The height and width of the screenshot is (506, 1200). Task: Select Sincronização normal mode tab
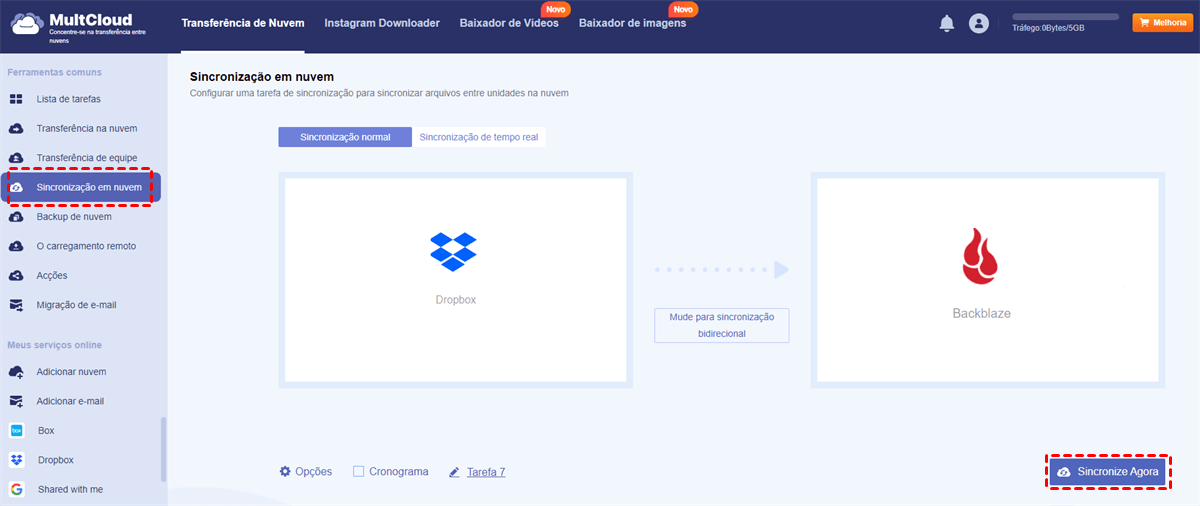(x=345, y=137)
